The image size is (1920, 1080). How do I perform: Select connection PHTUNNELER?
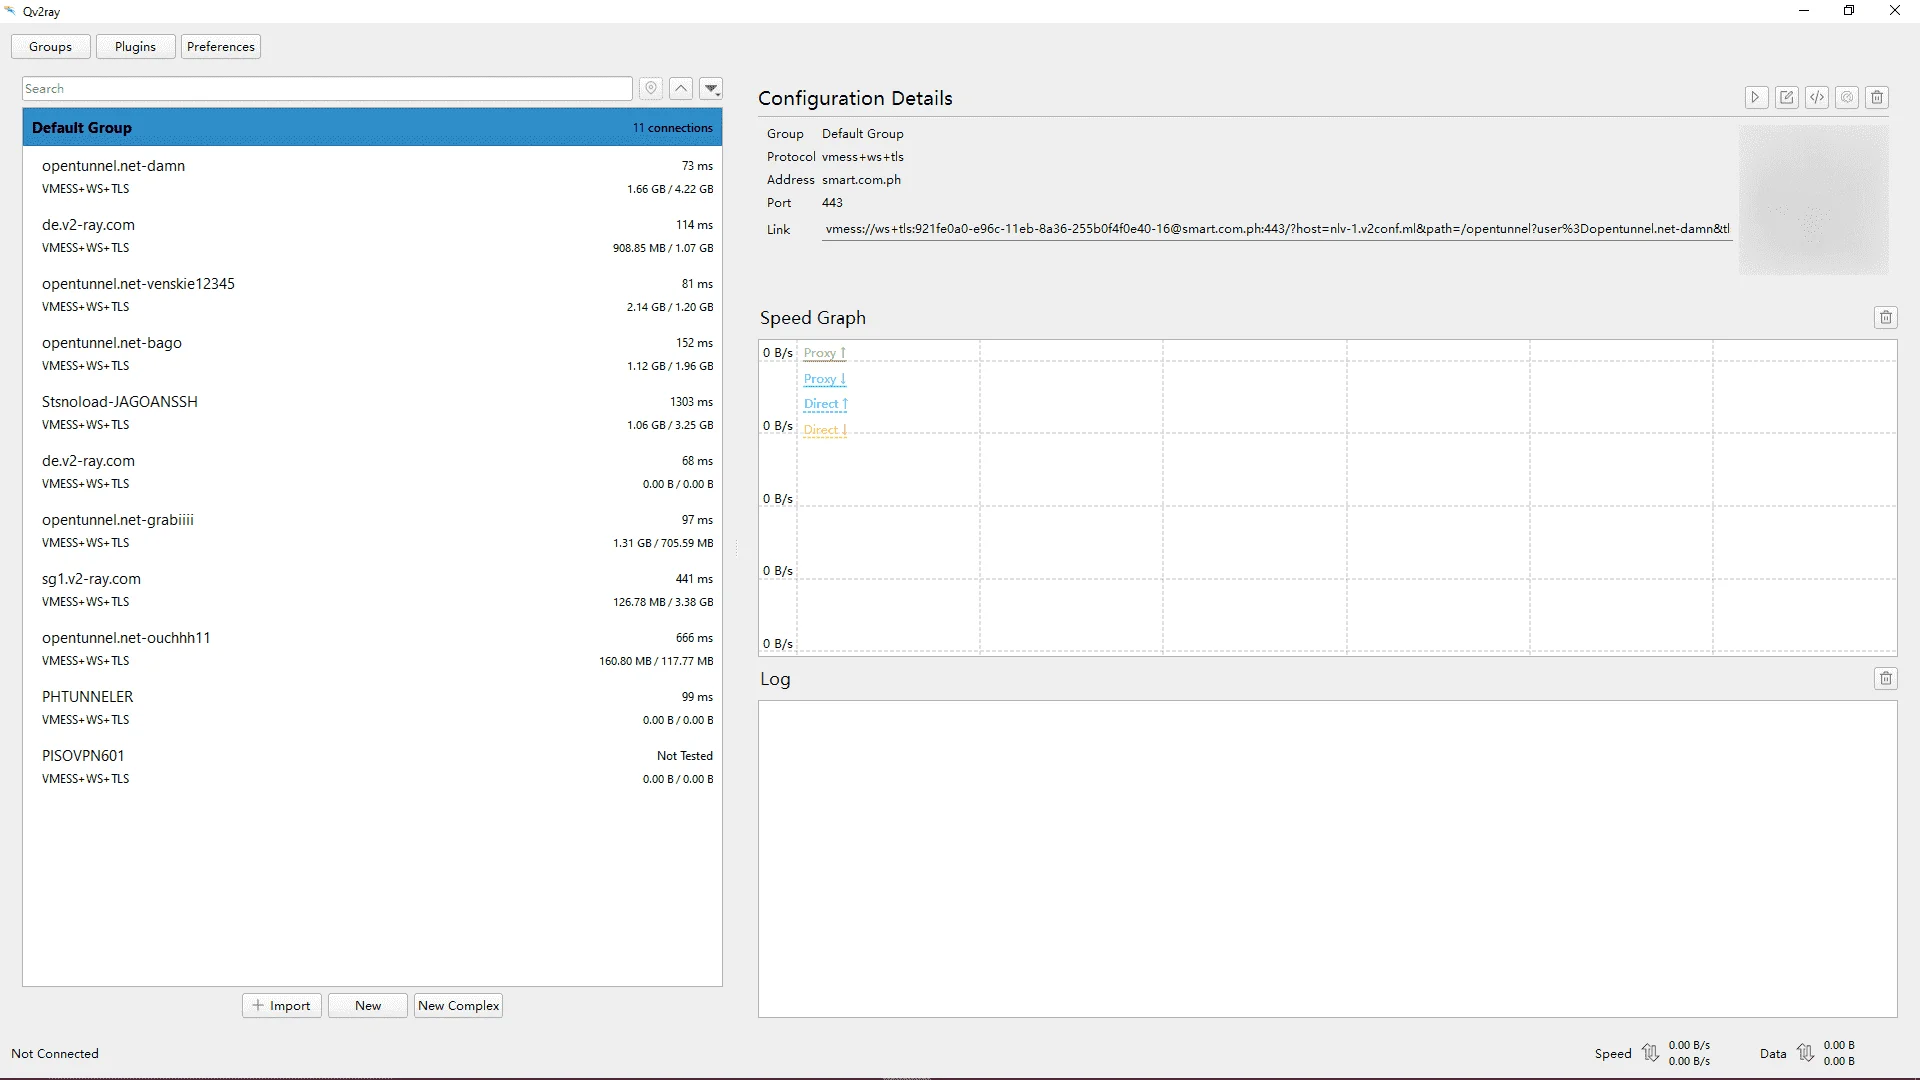pos(372,708)
